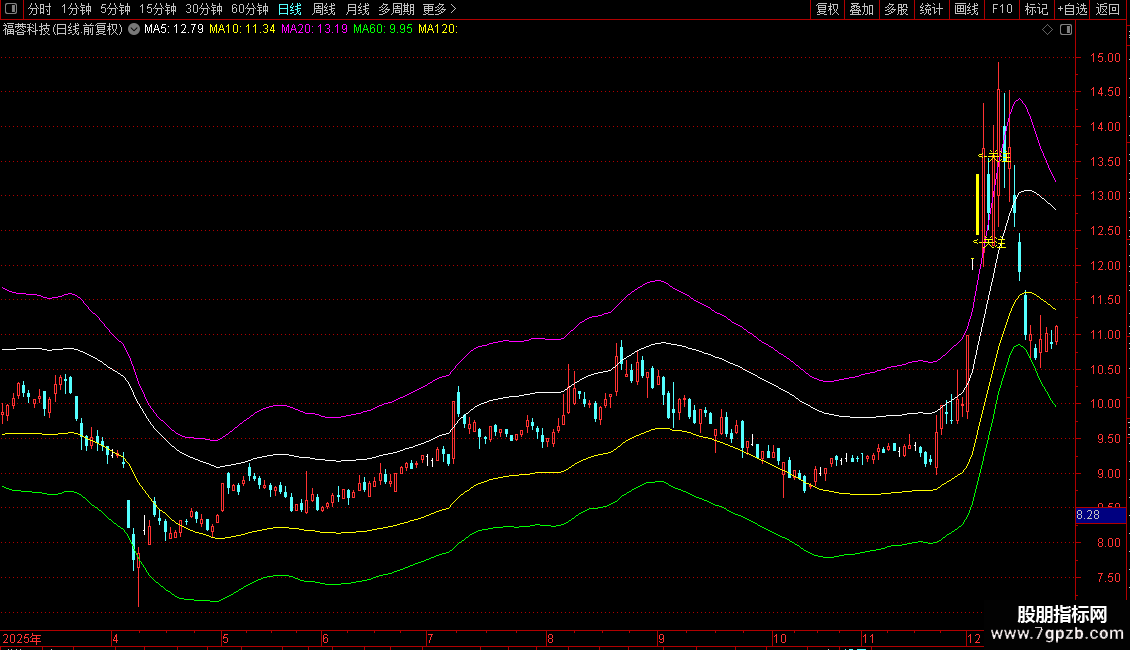Select the 60分钟 period
This screenshot has height=650, width=1130.
coord(249,9)
